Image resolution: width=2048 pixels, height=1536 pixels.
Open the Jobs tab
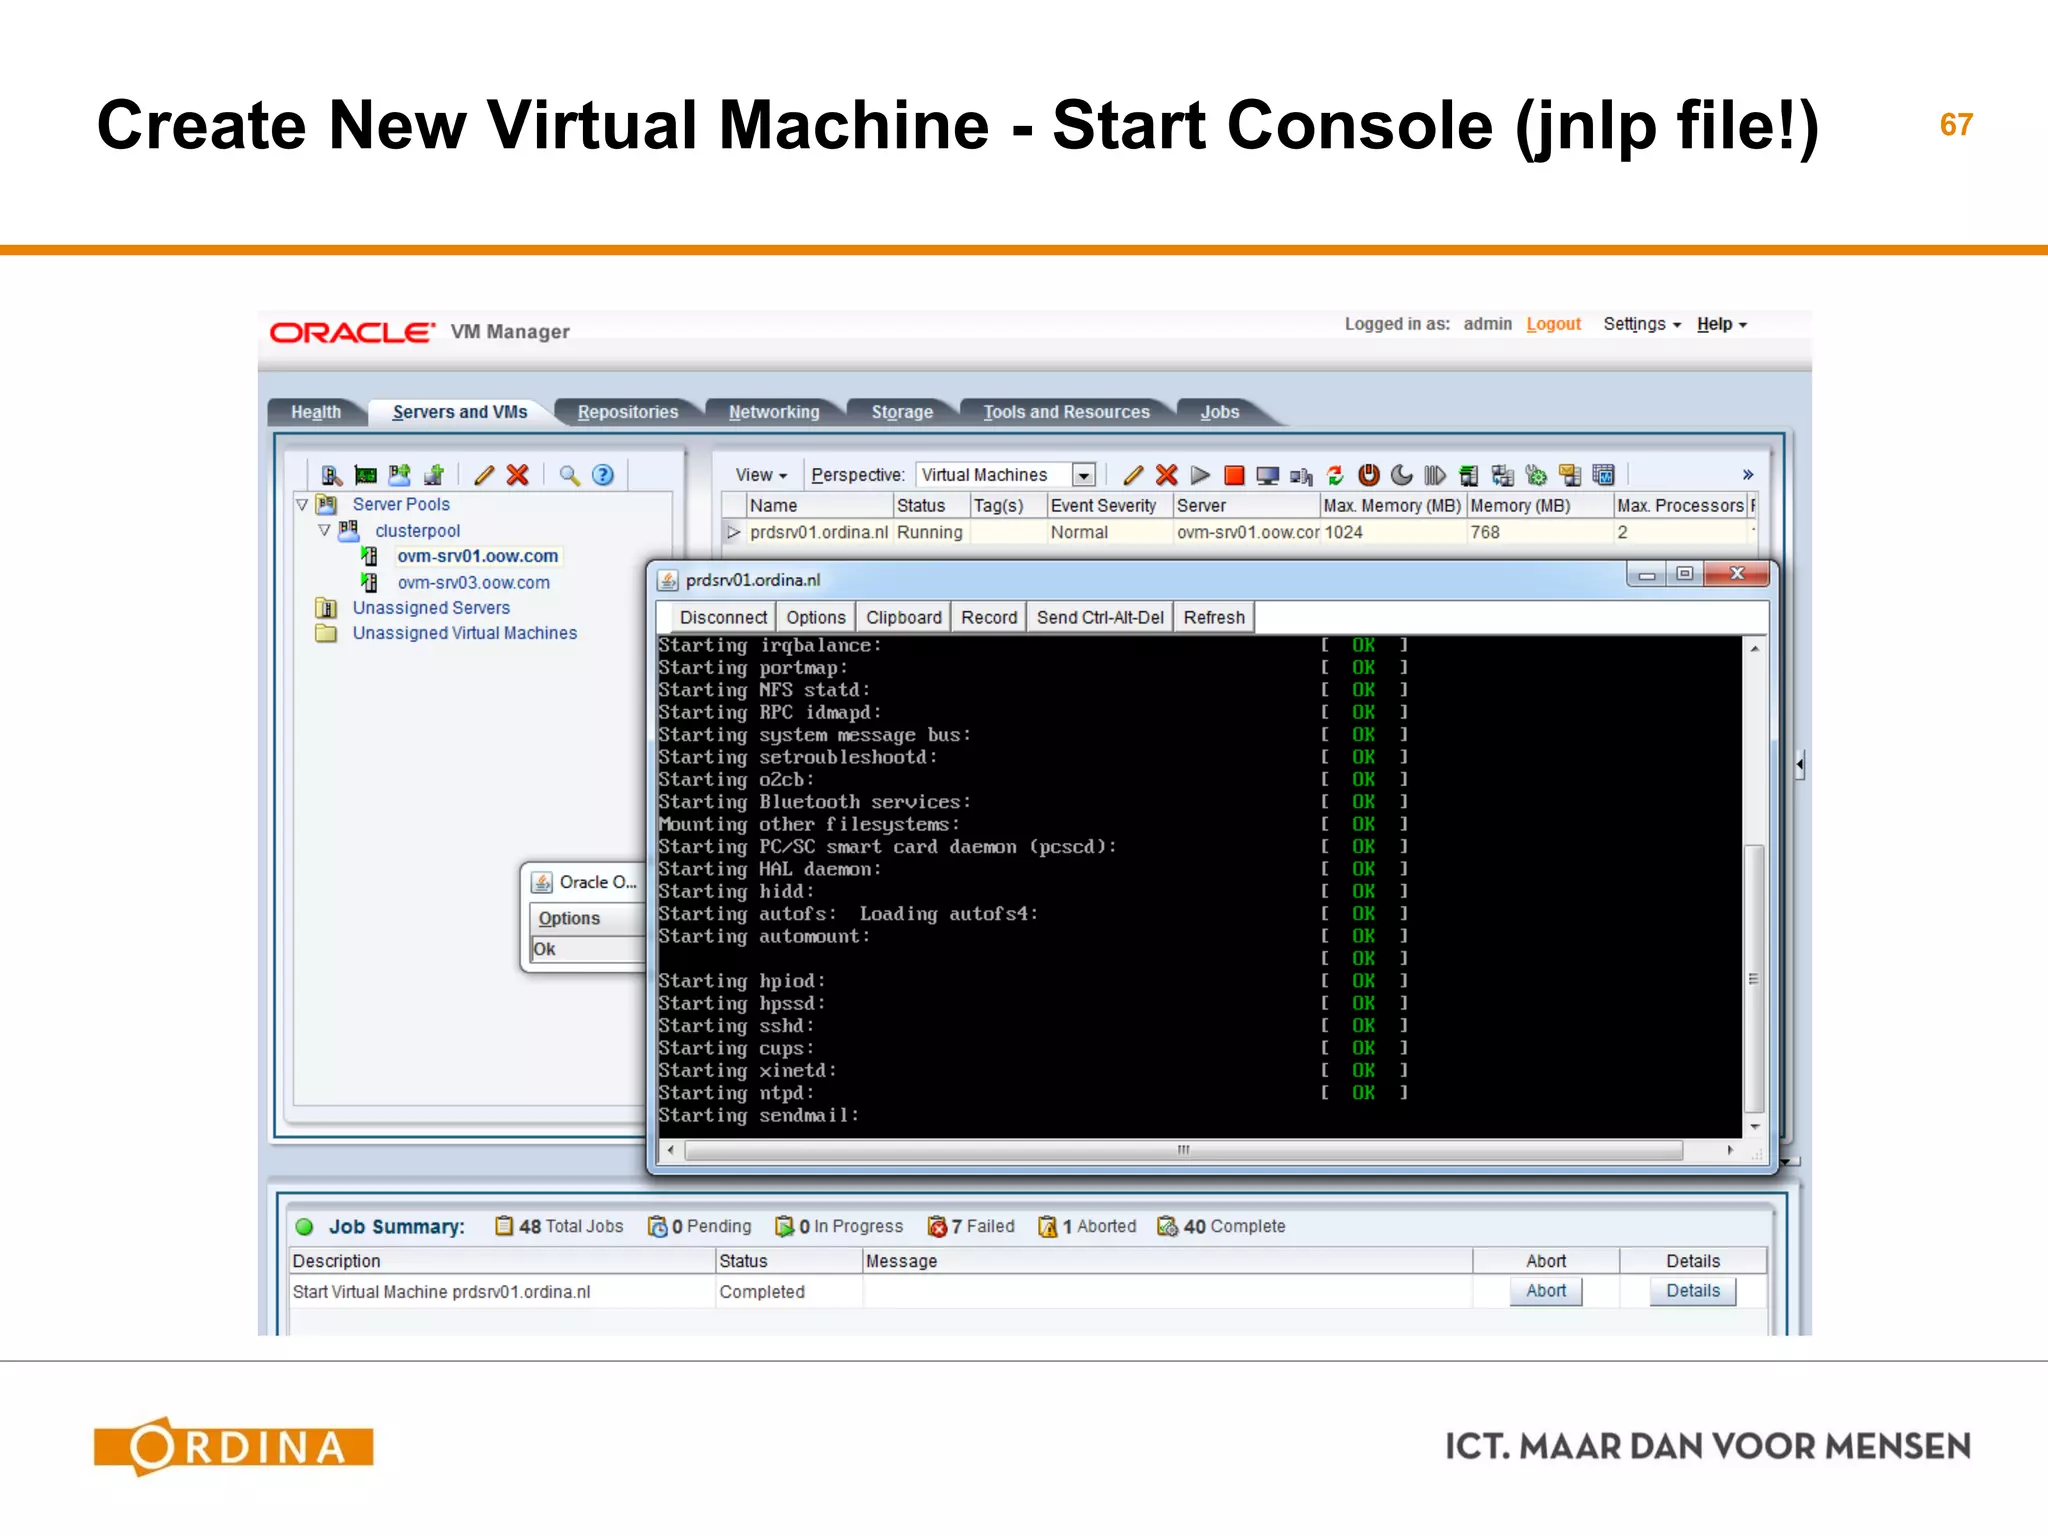pyautogui.click(x=1220, y=412)
